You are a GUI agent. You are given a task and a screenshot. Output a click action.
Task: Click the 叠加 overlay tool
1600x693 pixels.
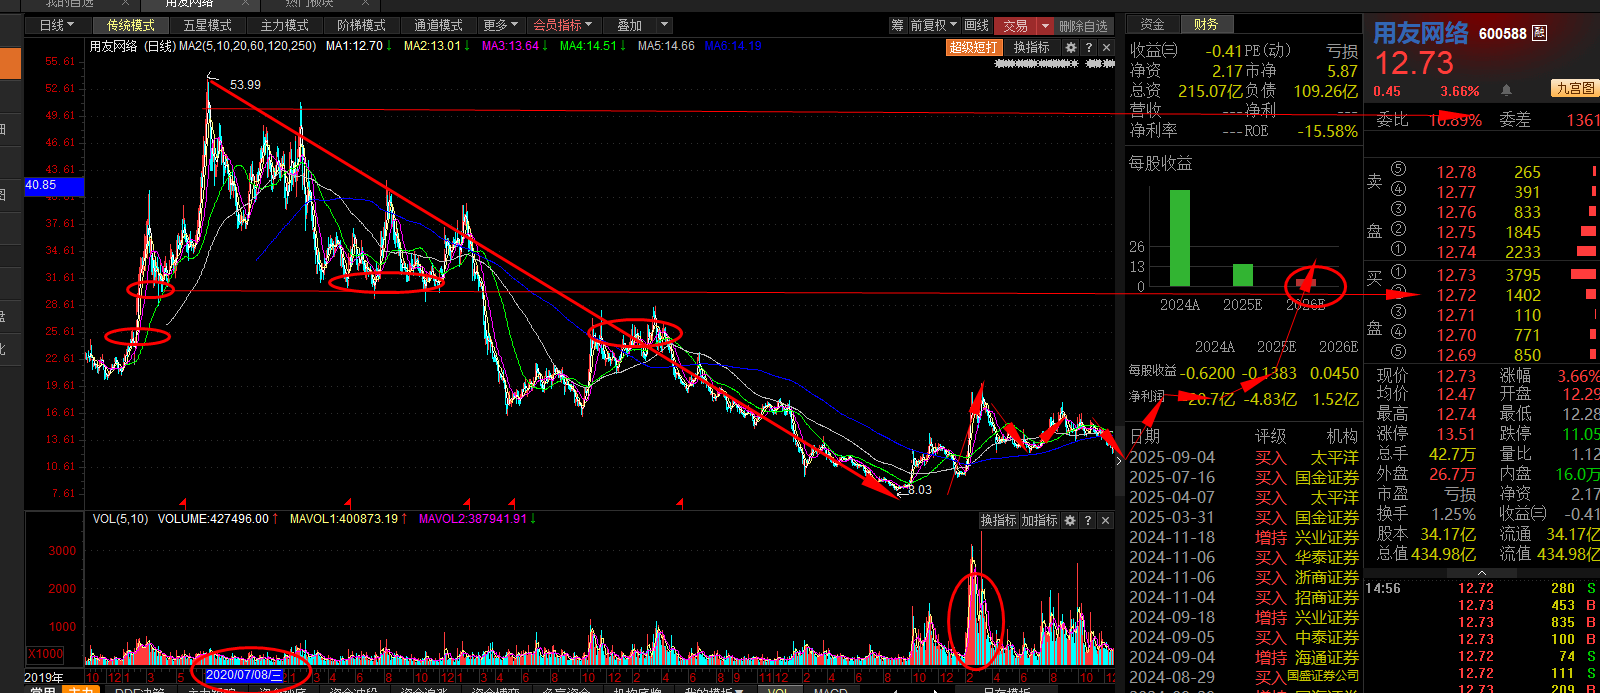(x=629, y=25)
